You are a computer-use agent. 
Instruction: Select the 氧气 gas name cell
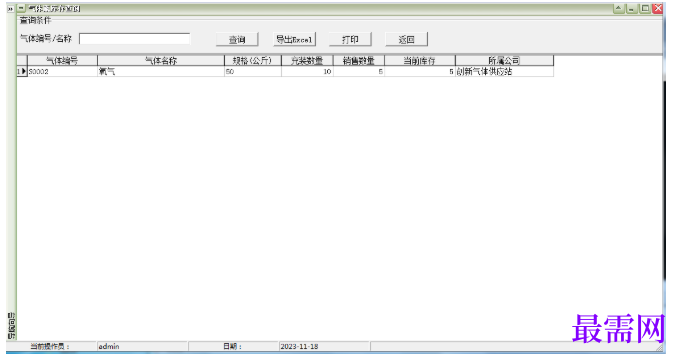[x=161, y=72]
